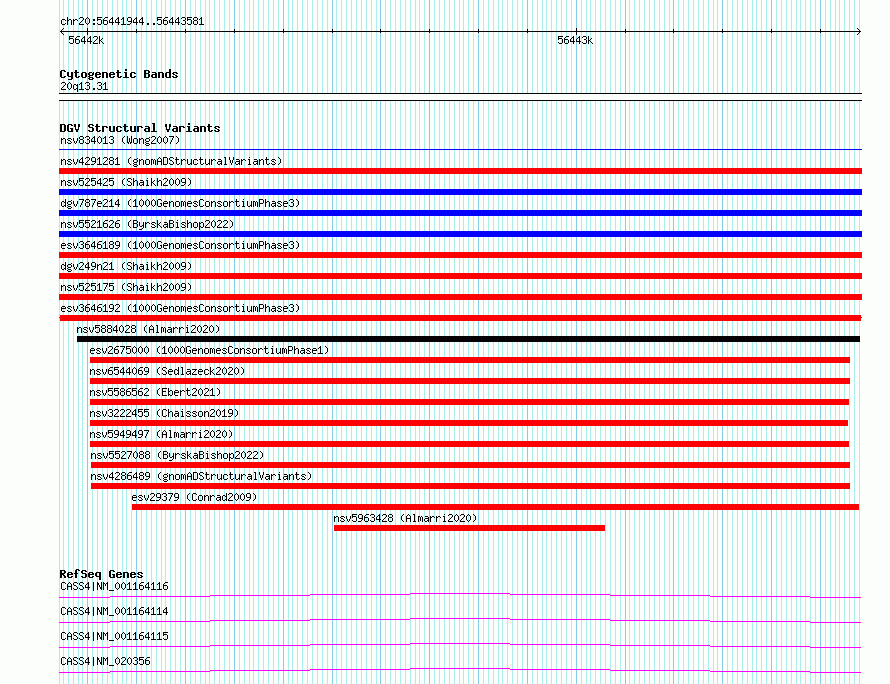This screenshot has height=684, width=890.
Task: Click the 56442k ruler label
Action: [x=86, y=40]
